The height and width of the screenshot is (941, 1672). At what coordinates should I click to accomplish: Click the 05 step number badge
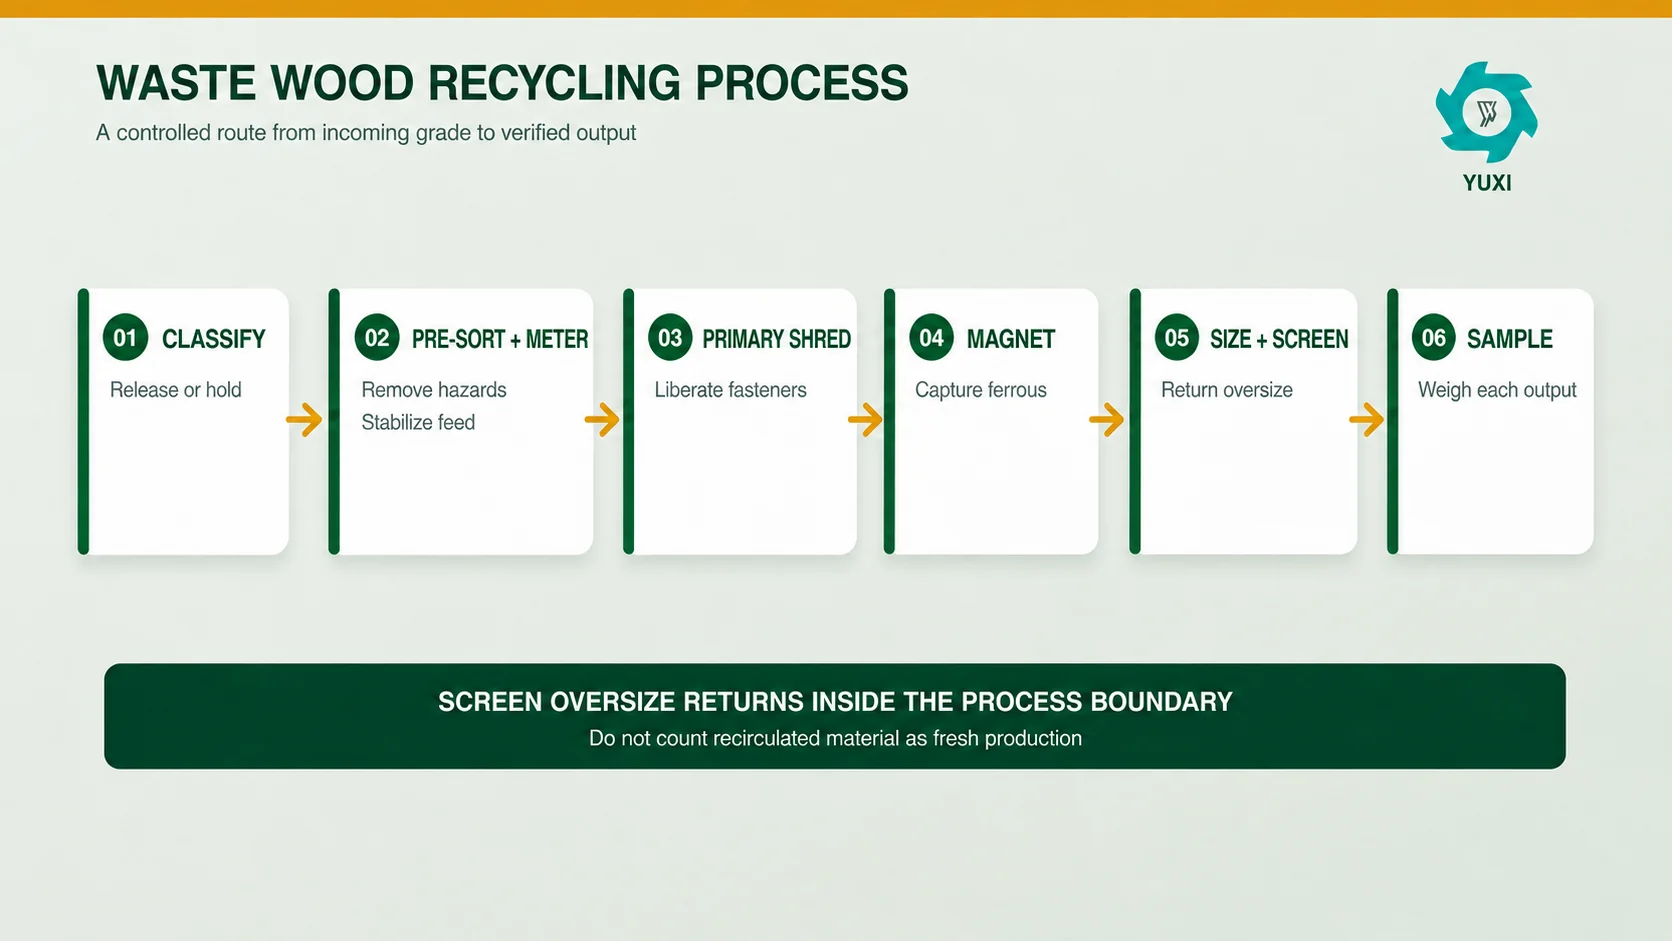[x=1177, y=338]
